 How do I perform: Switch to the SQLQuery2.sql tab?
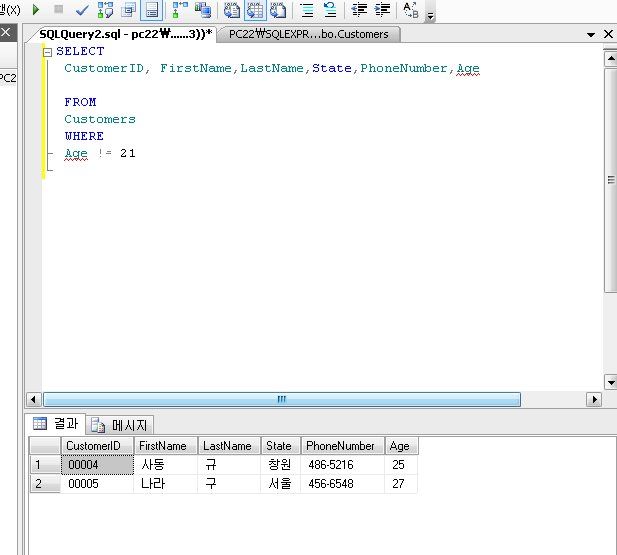pos(125,34)
